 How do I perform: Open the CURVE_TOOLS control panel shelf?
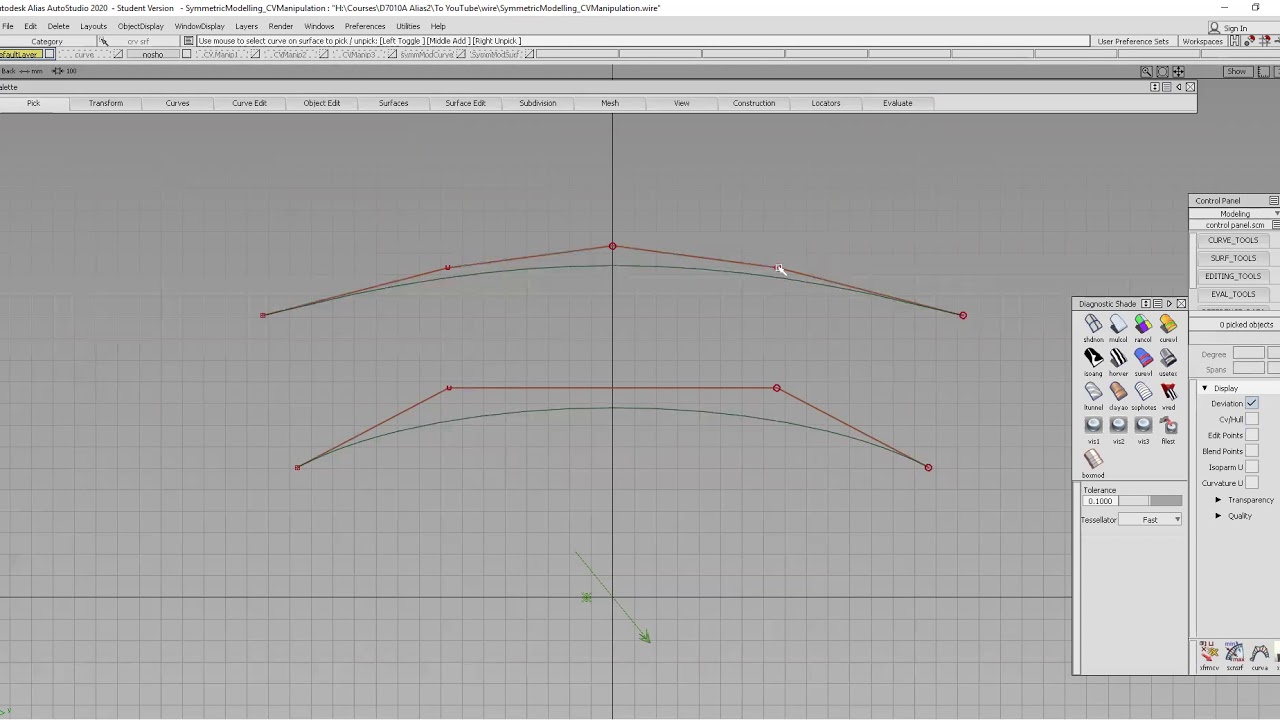[1233, 240]
